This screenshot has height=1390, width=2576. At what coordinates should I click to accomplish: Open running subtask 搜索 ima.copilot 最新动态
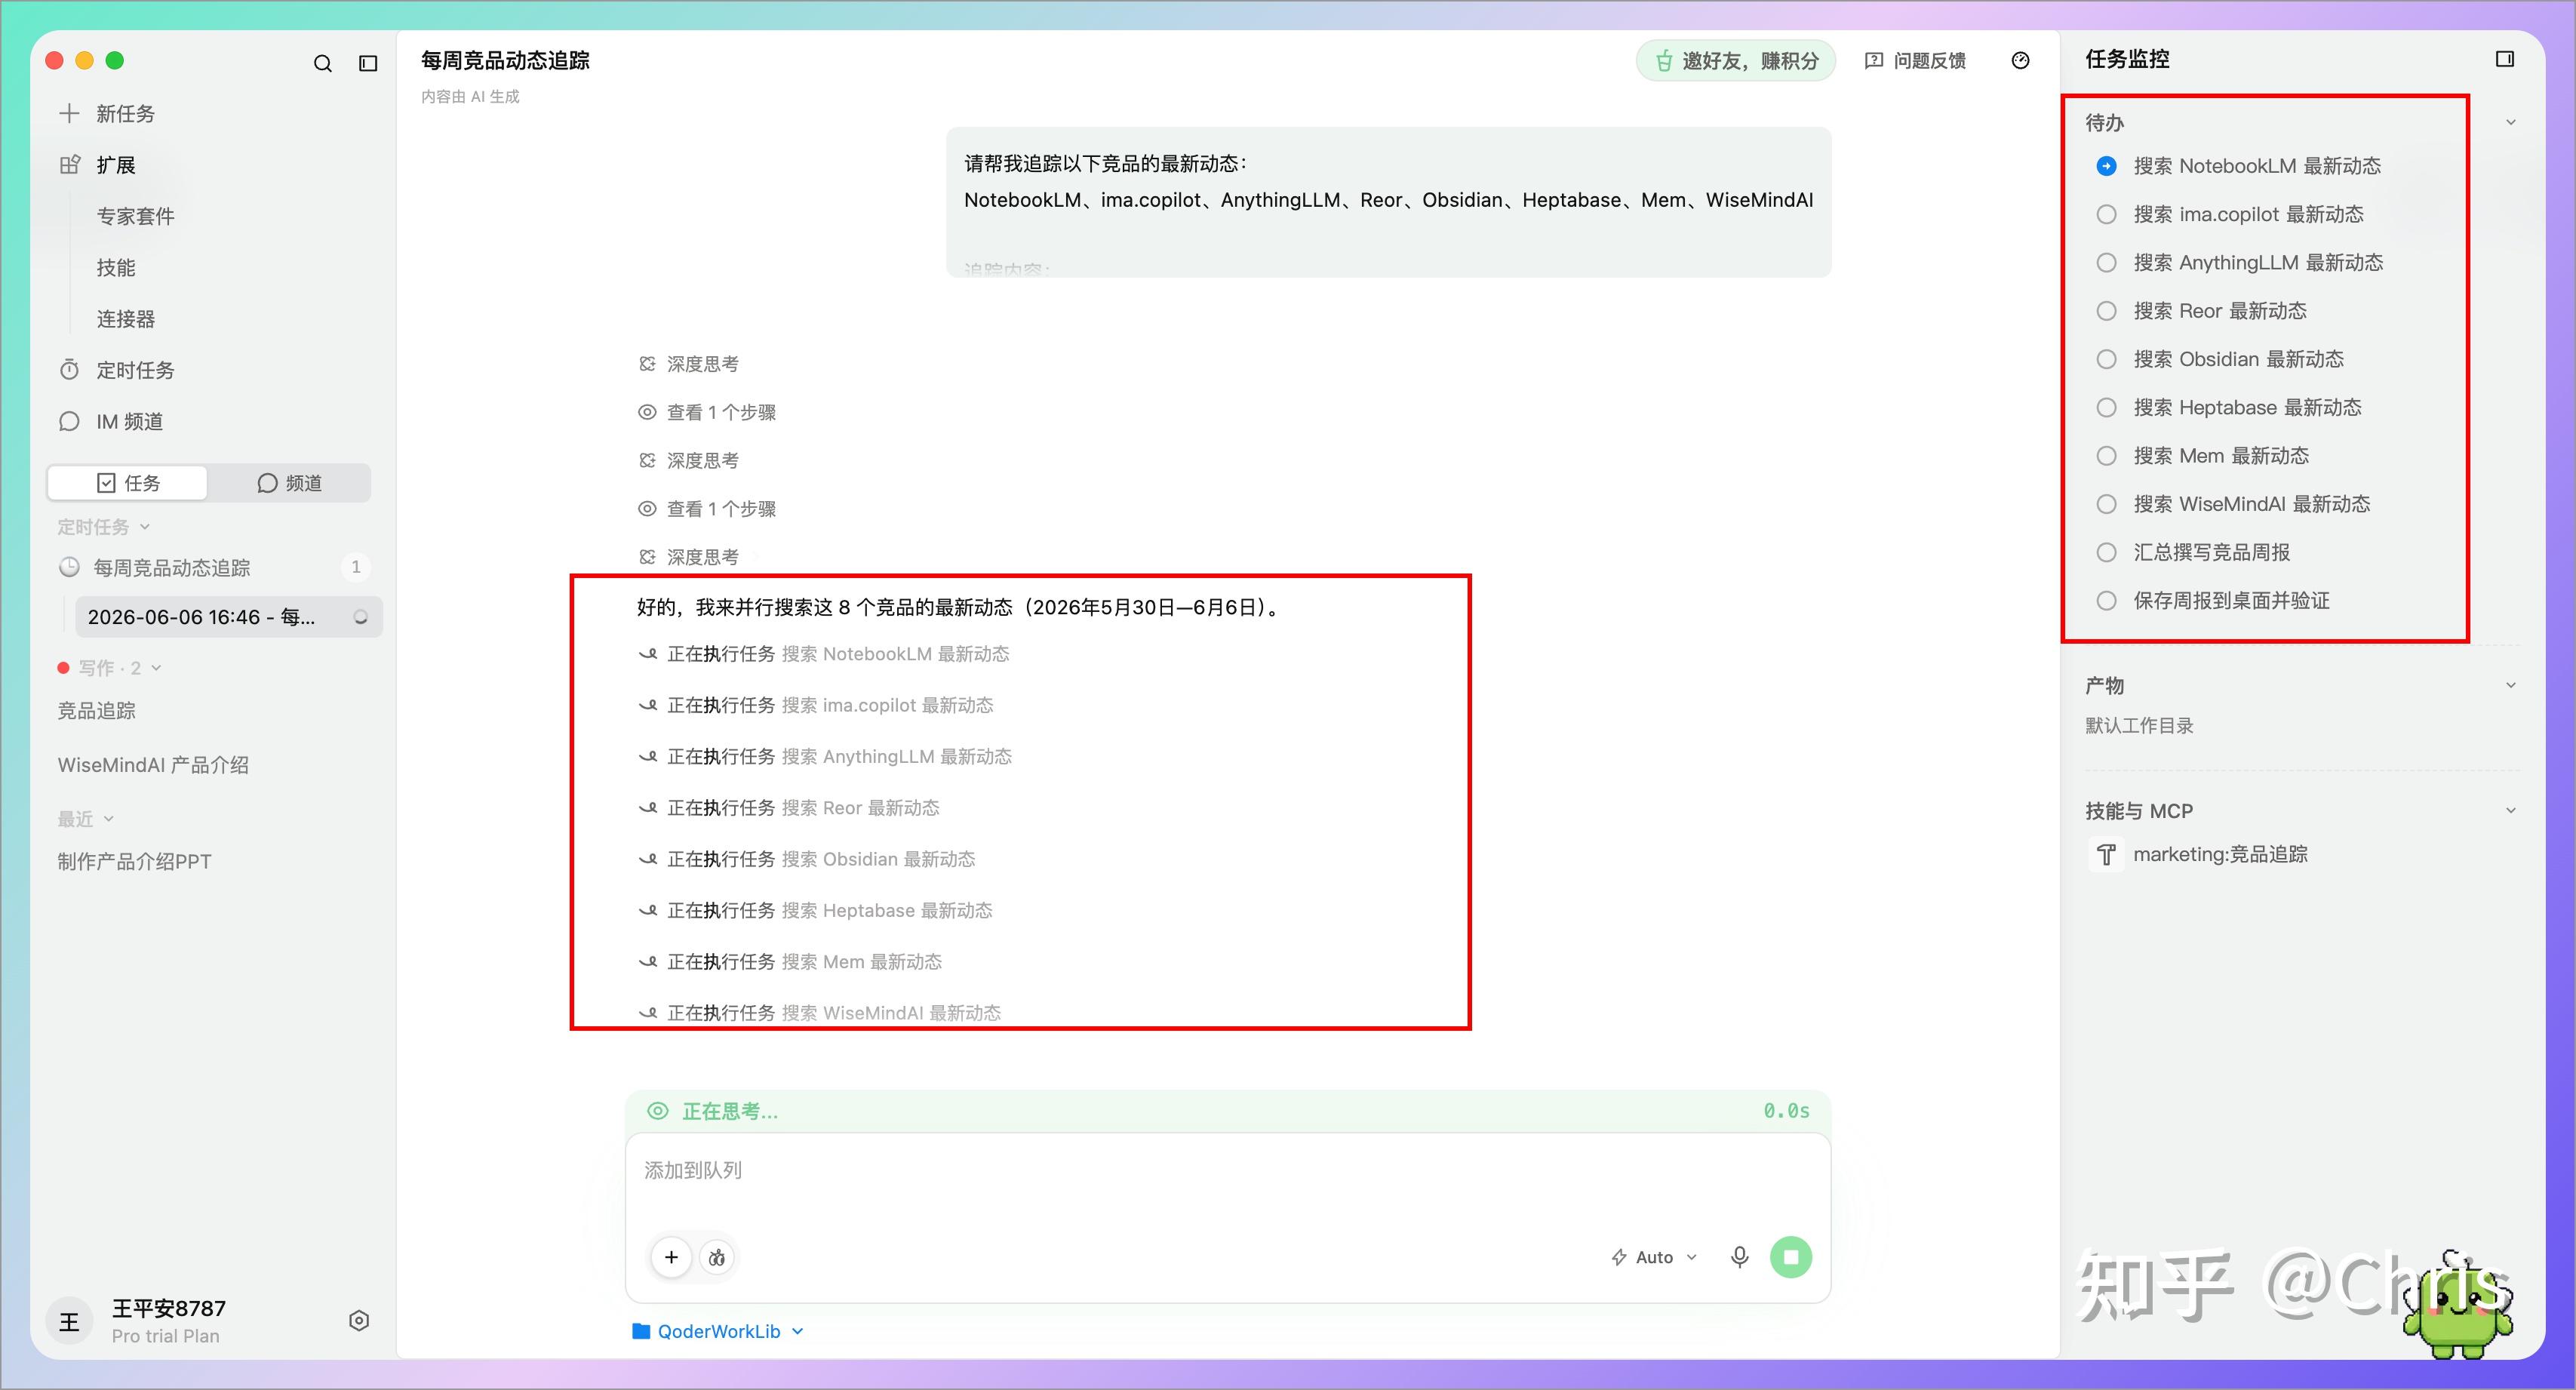coord(816,705)
